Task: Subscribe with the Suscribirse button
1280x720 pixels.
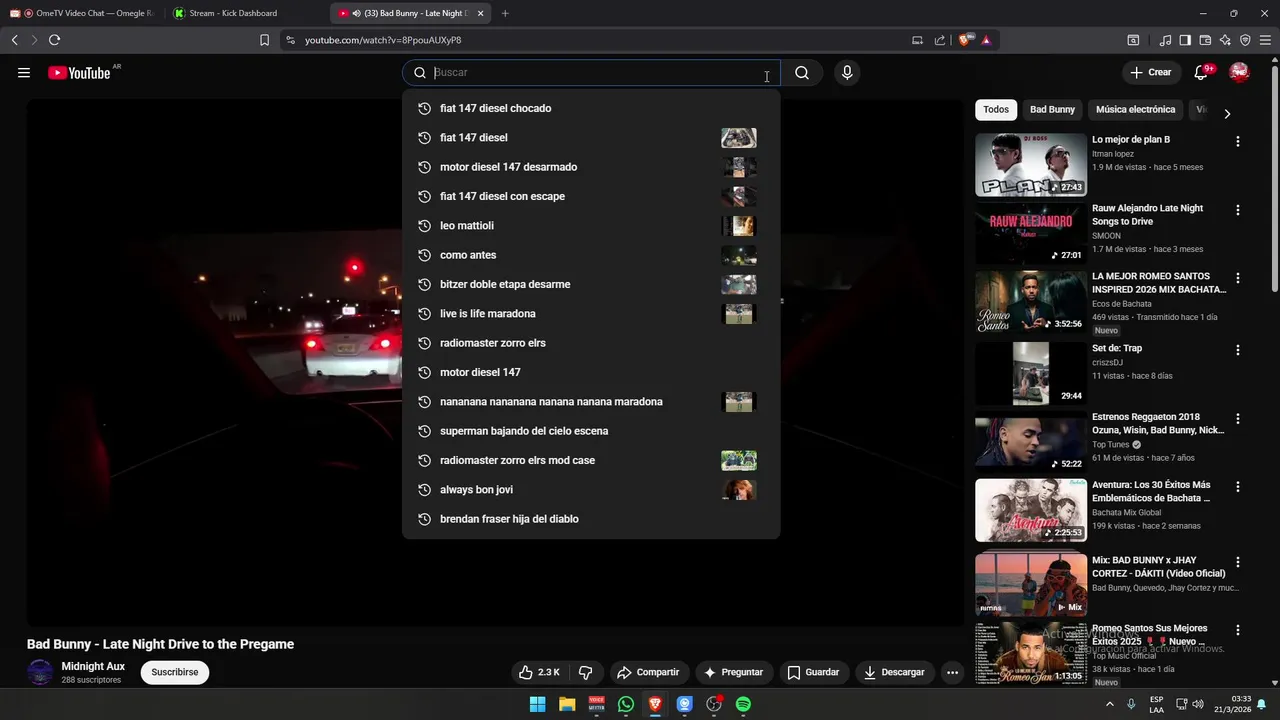Action: (x=175, y=672)
